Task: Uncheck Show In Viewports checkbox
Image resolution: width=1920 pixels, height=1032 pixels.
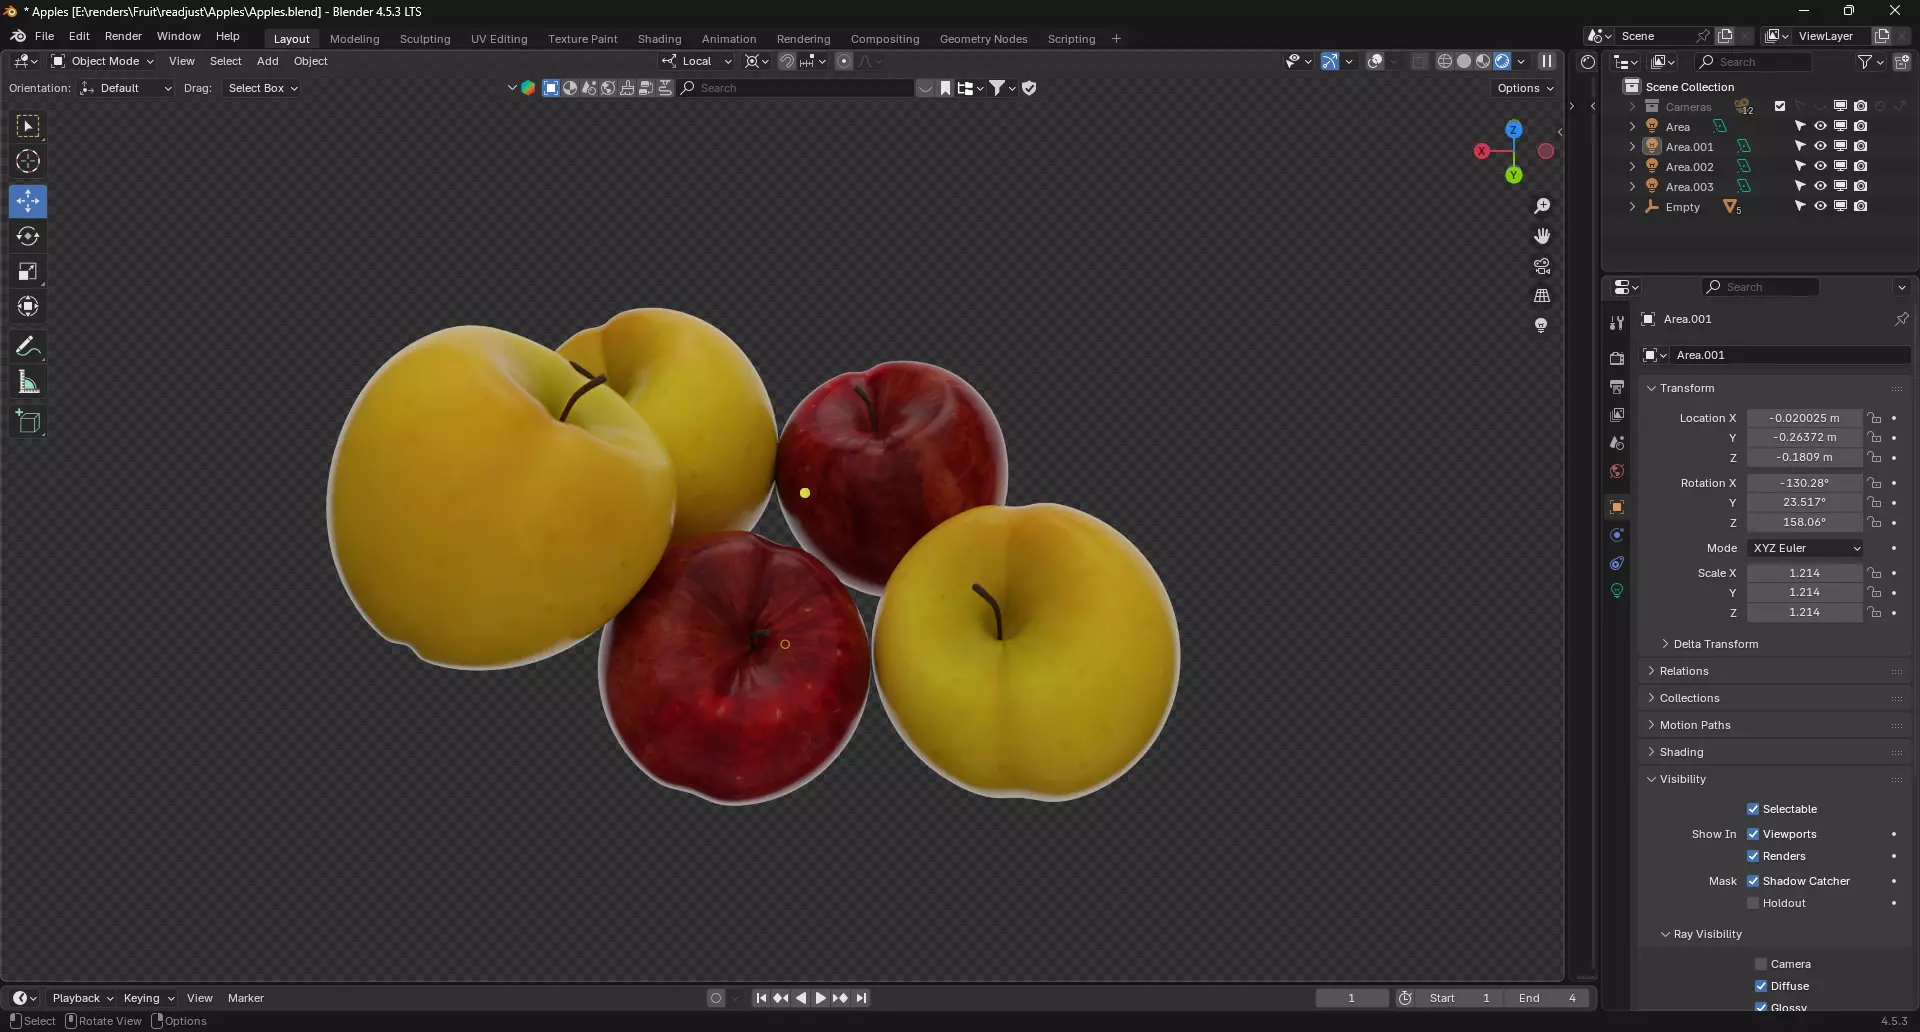Action: coord(1753,834)
